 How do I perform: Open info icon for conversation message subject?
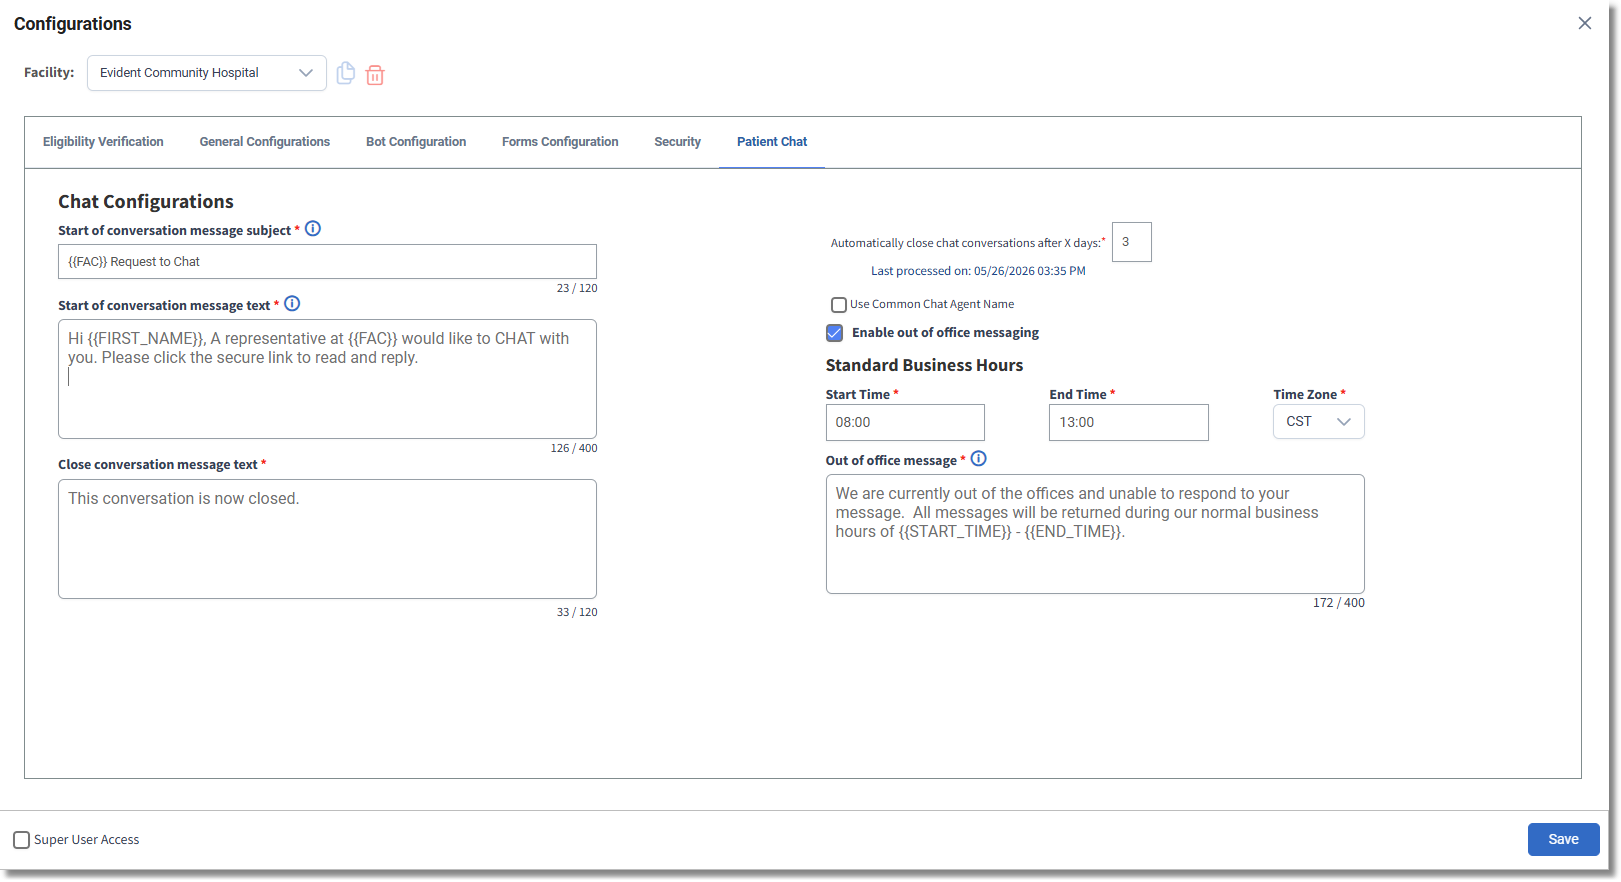(313, 229)
